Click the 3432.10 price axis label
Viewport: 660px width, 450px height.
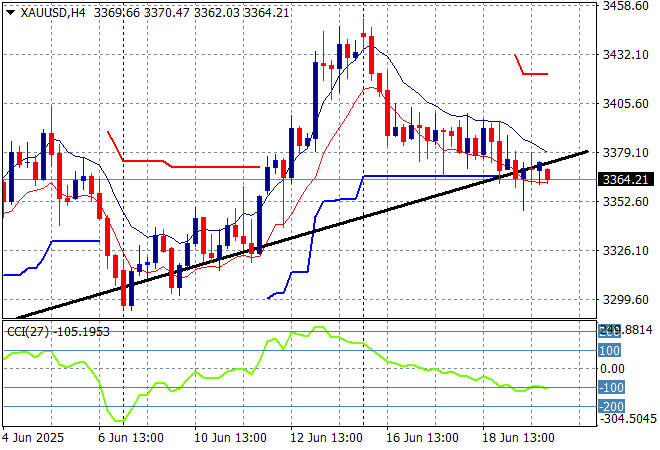(x=625, y=55)
